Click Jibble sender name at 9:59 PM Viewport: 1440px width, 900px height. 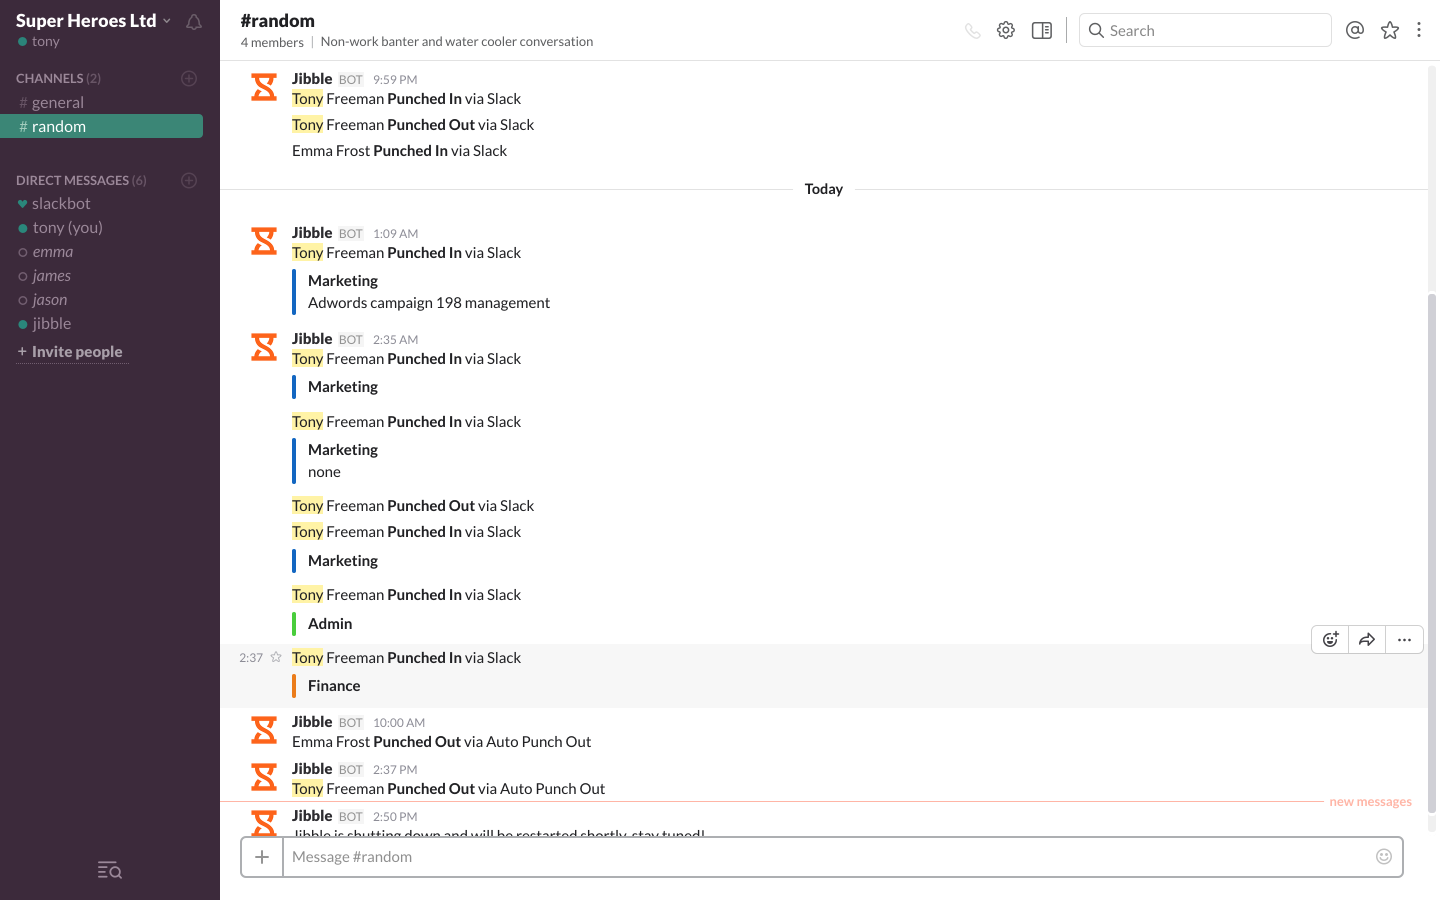point(312,78)
